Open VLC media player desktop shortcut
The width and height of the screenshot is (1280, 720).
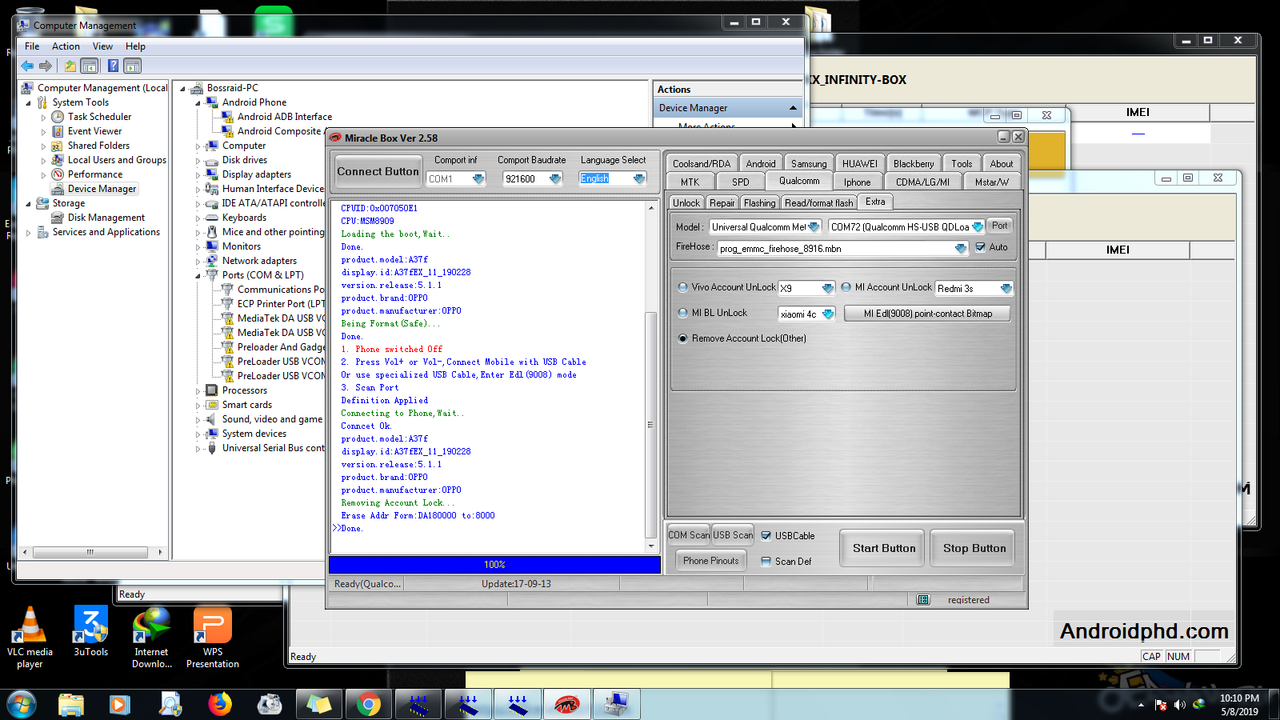[30, 637]
